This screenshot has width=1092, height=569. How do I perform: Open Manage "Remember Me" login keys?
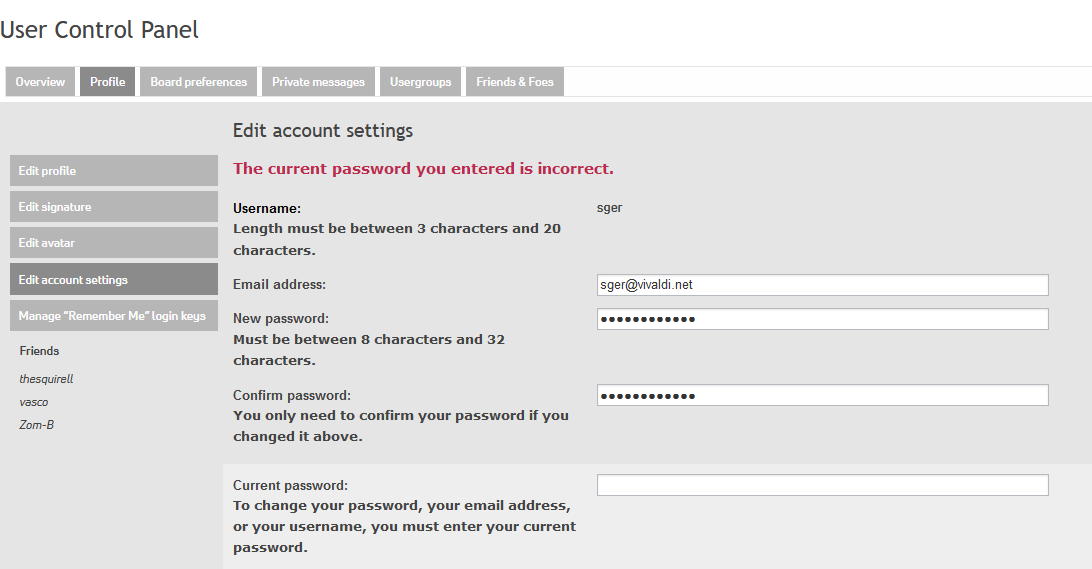coord(113,316)
